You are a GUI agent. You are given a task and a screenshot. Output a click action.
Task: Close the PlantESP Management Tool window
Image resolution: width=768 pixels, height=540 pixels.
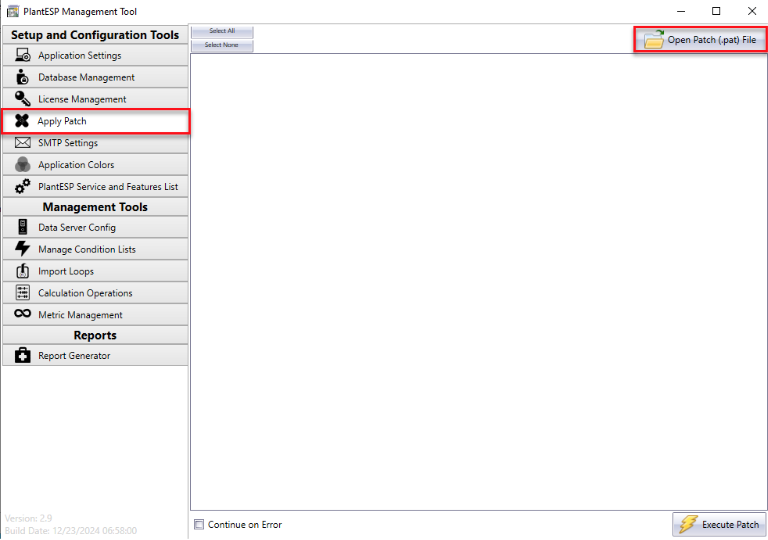752,11
